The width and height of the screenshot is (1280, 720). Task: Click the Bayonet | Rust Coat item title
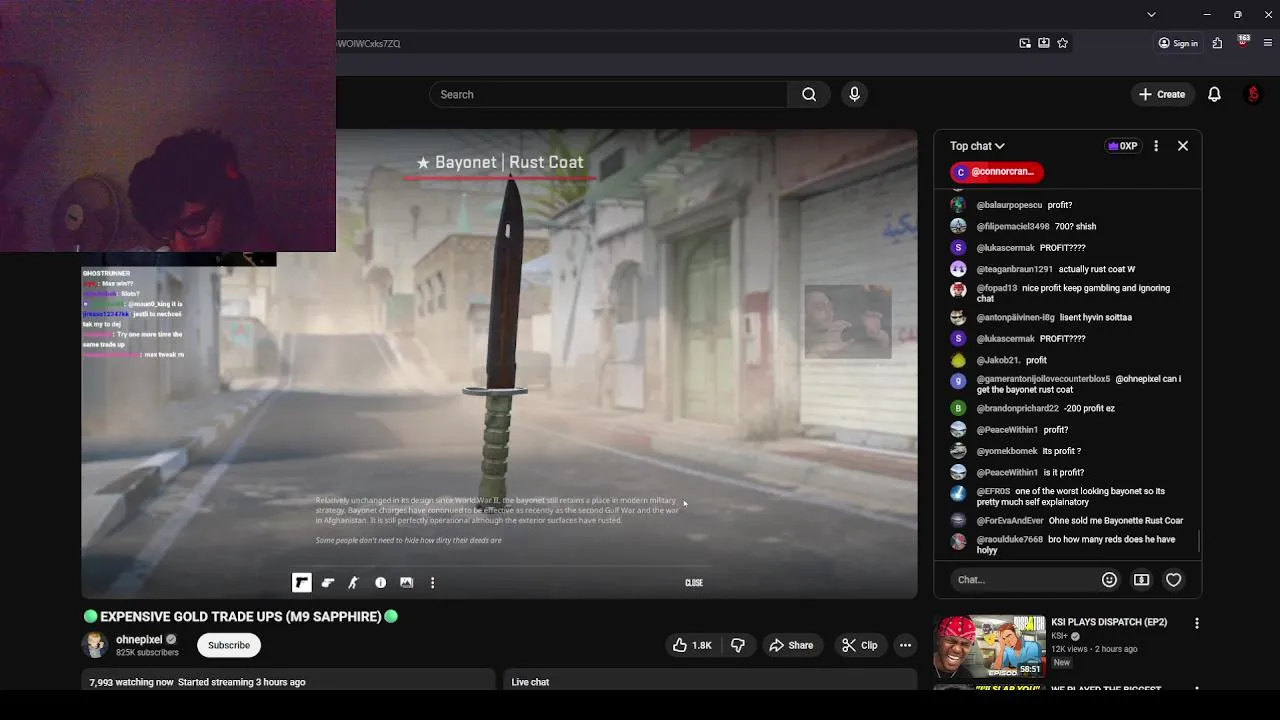[500, 162]
